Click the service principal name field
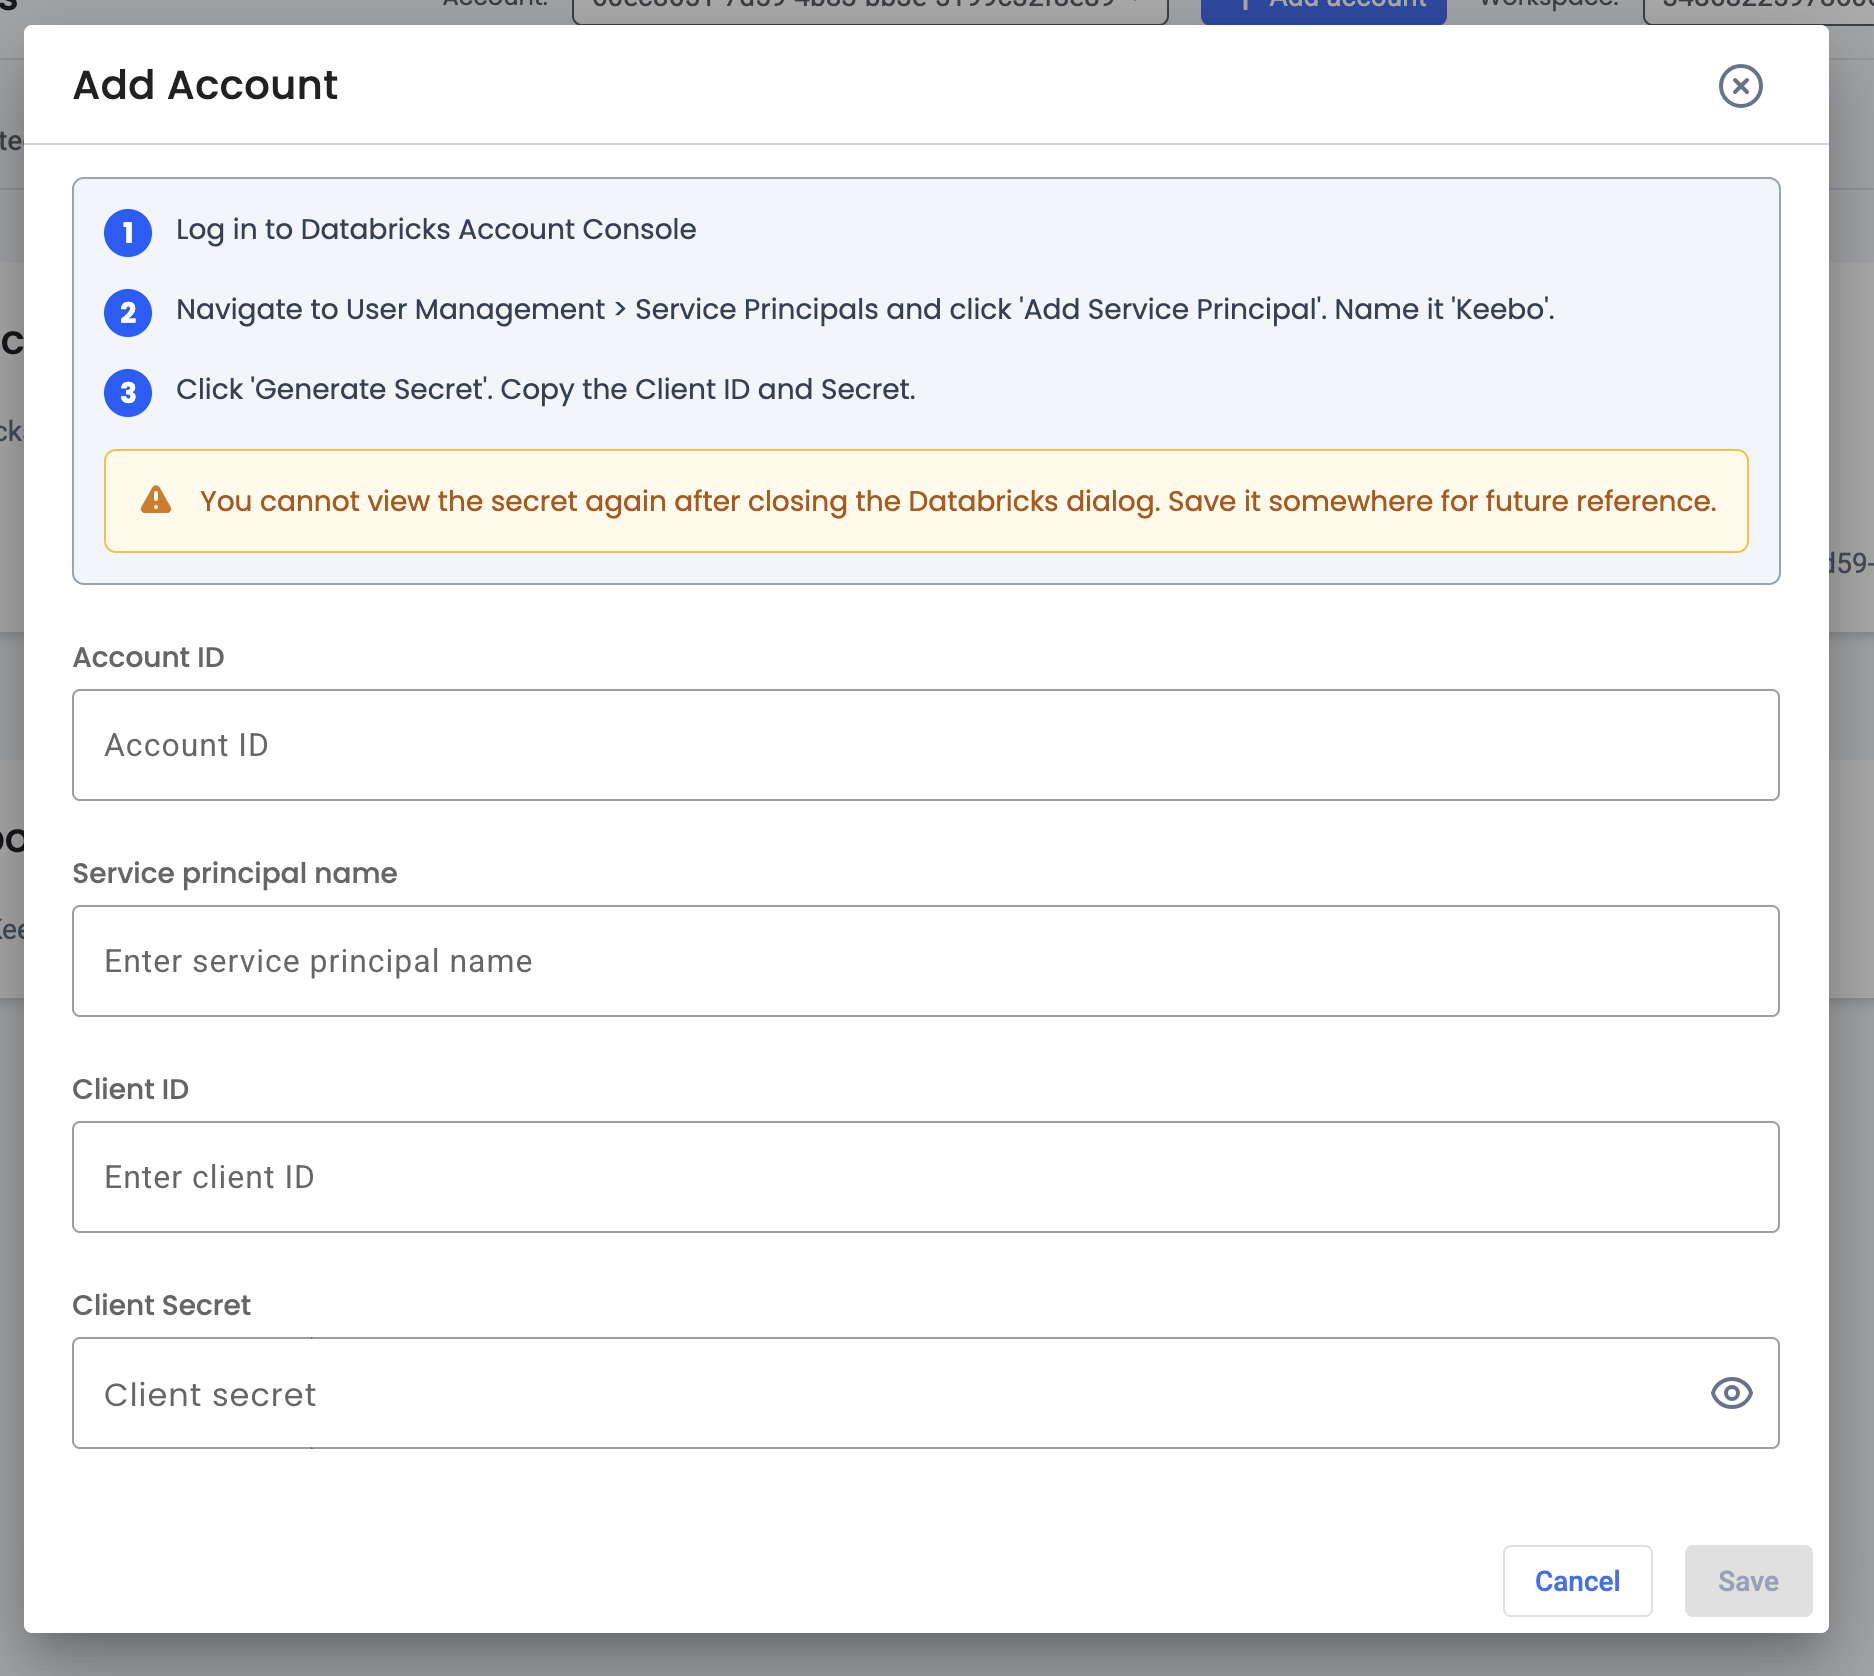 [x=925, y=961]
